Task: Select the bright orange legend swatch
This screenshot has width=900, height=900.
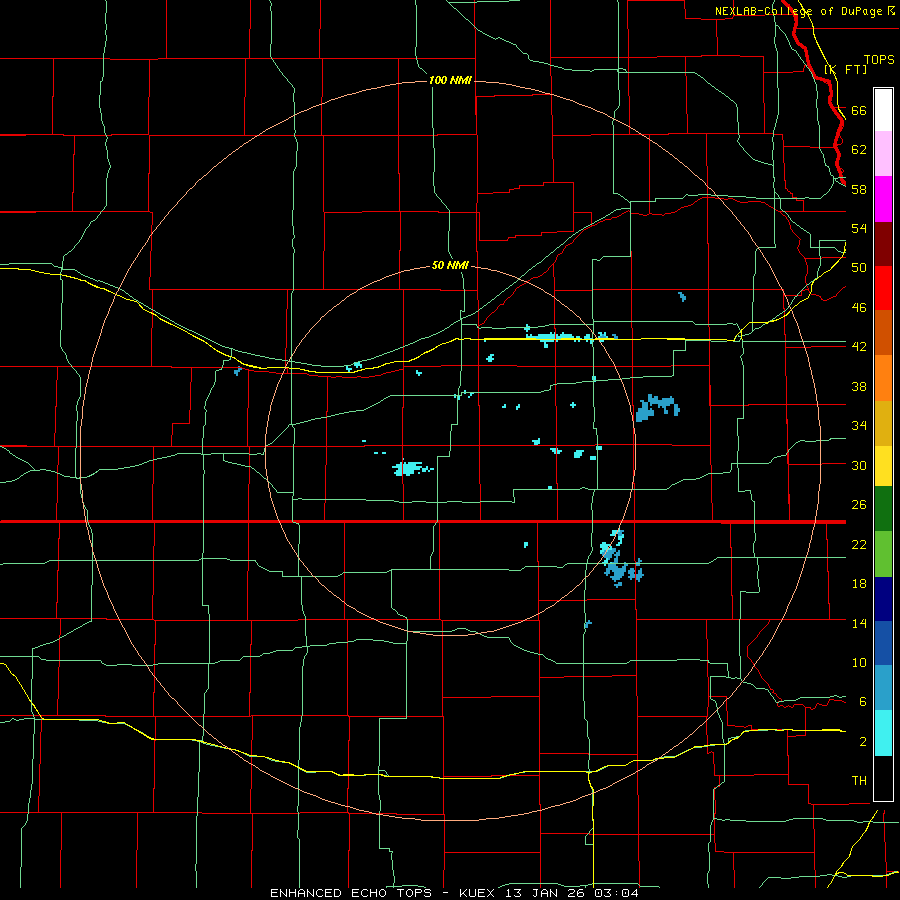Action: tap(883, 378)
